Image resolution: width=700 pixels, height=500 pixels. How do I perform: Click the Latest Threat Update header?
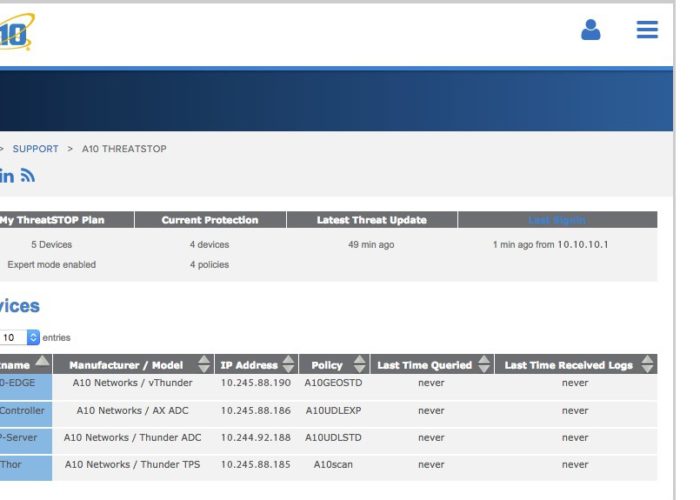coord(371,220)
